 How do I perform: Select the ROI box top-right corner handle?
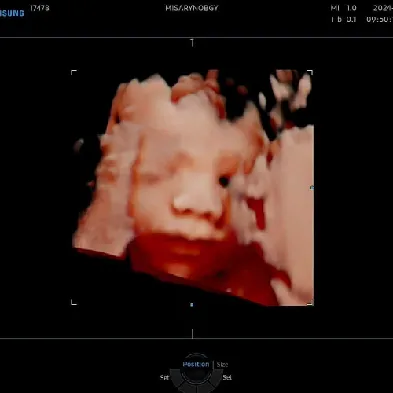point(310,72)
